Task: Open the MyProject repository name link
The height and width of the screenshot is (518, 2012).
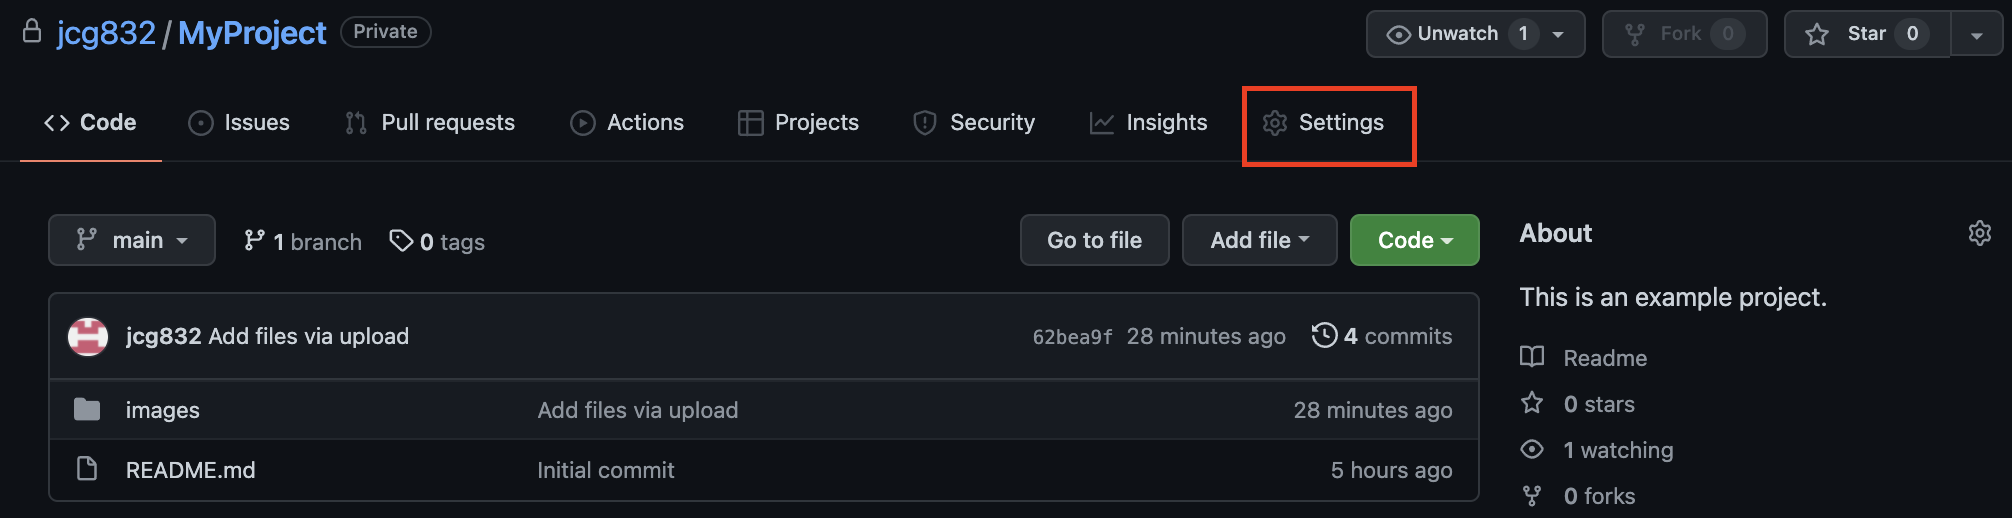Action: point(252,33)
